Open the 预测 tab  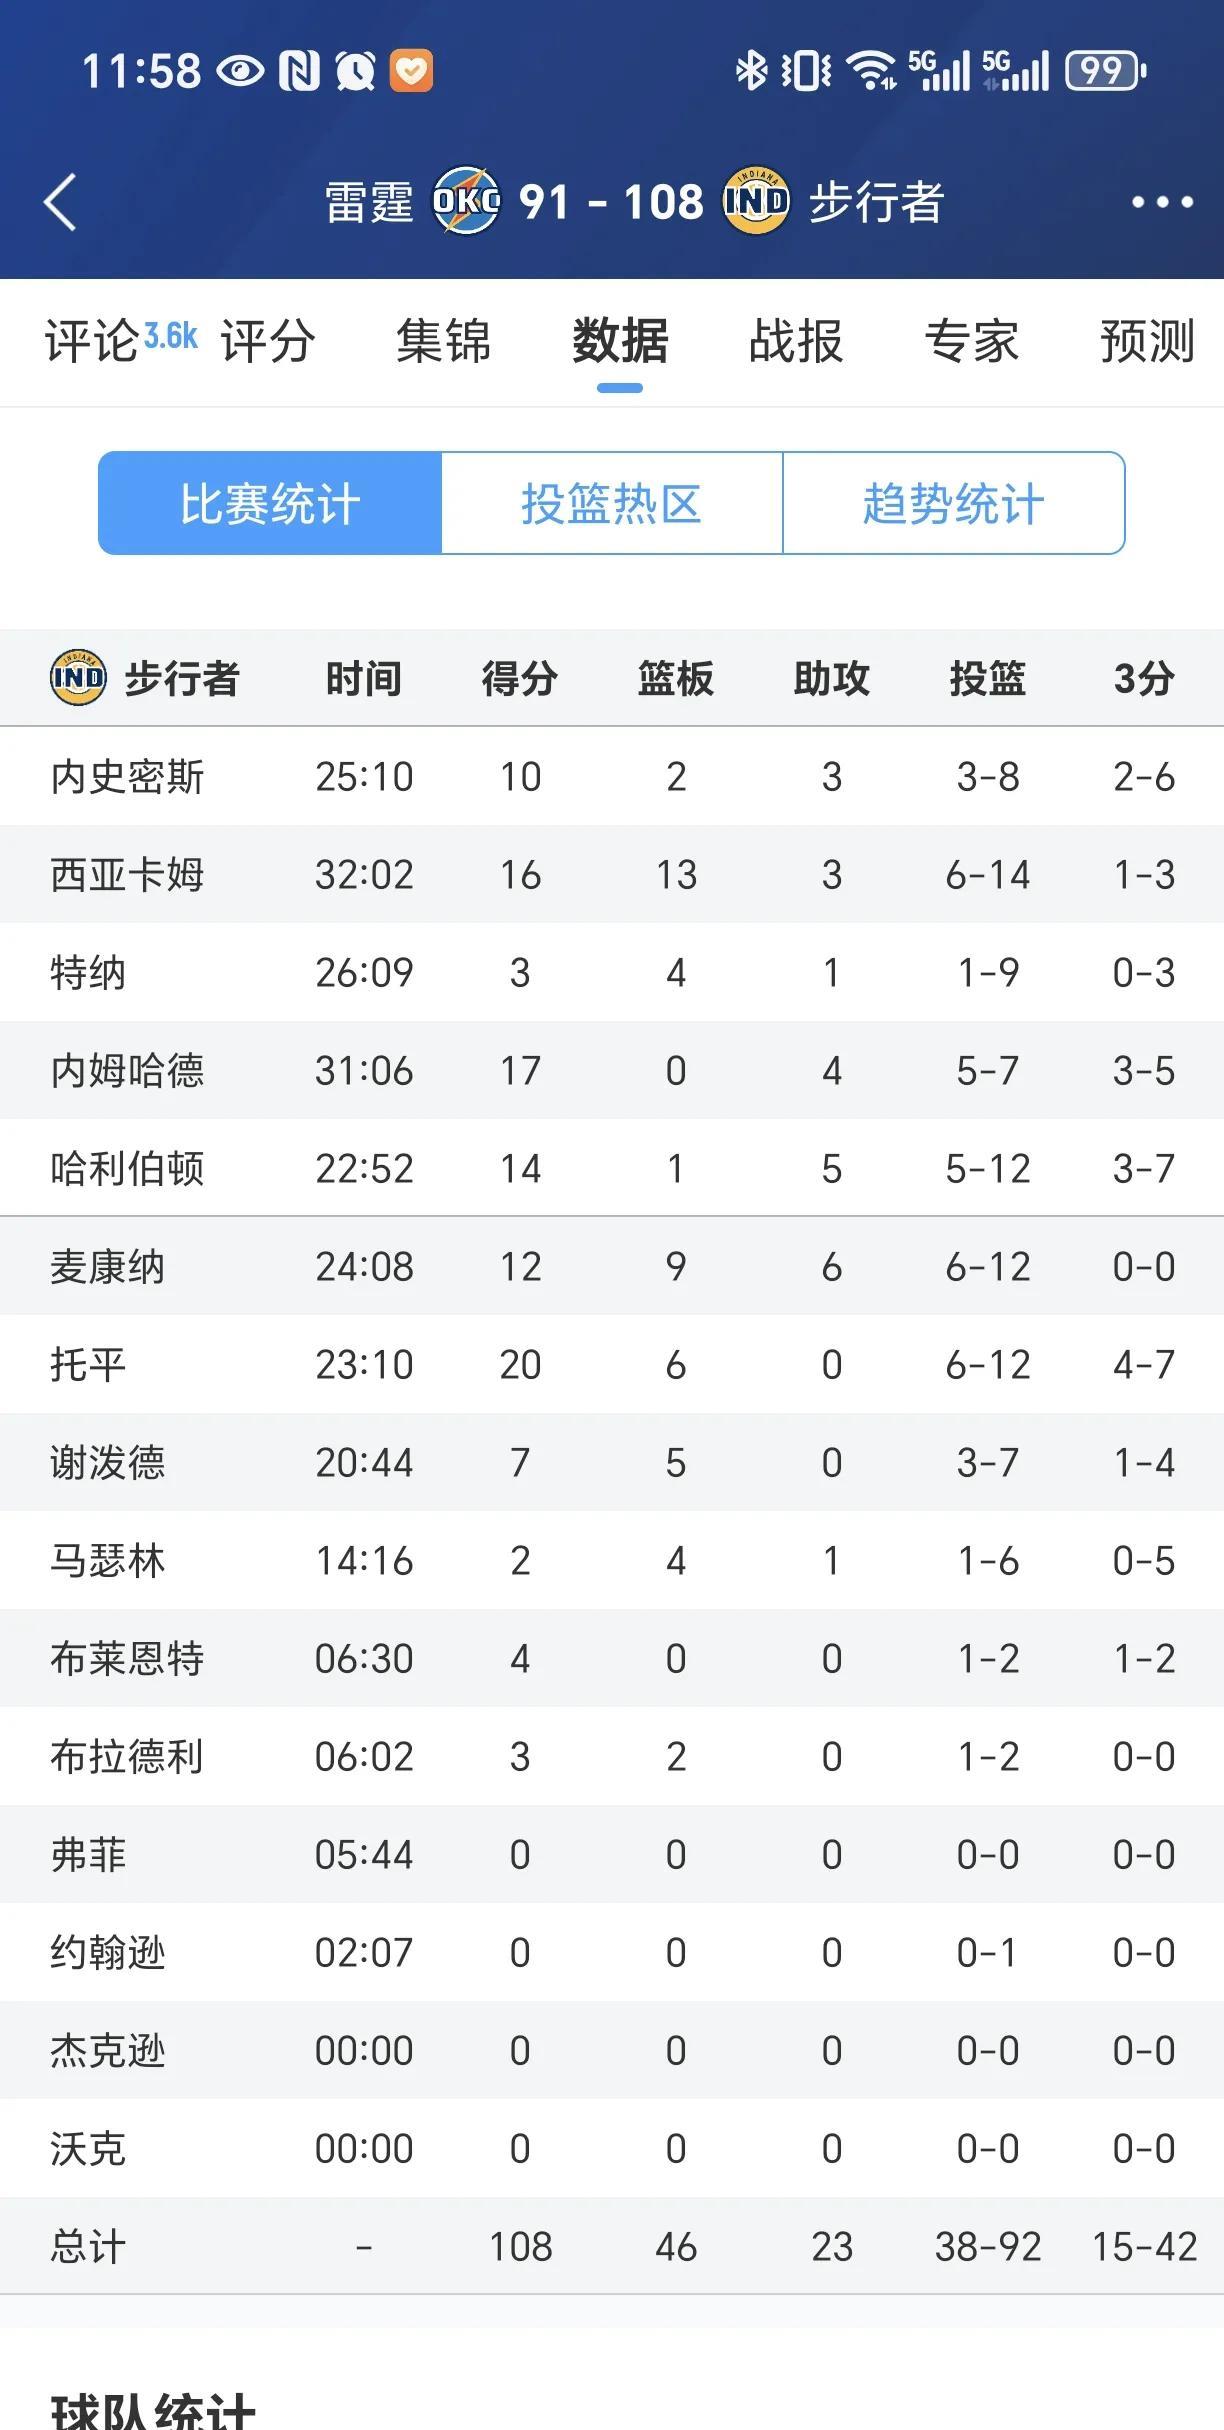point(1148,341)
